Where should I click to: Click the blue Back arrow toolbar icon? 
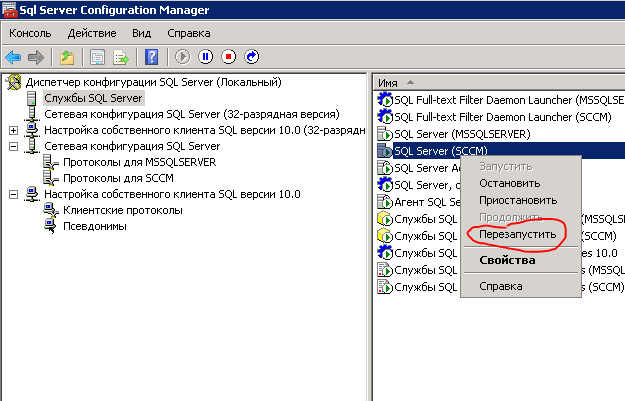point(13,56)
